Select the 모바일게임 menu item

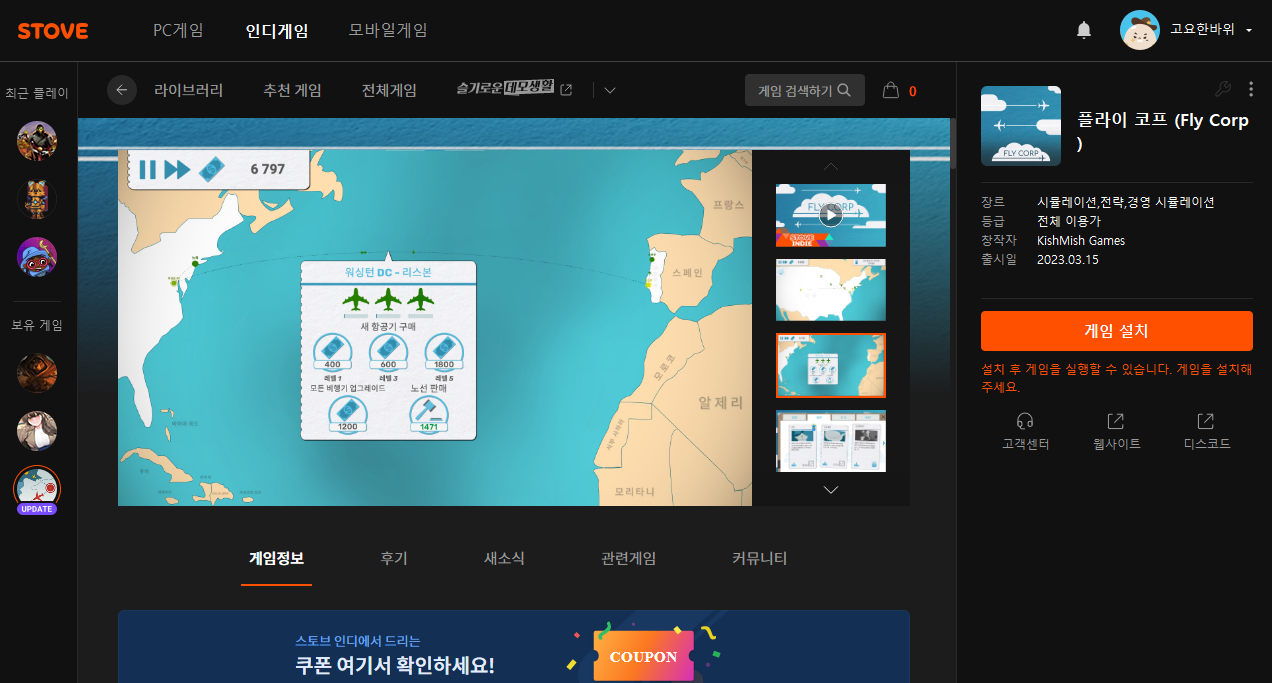[x=388, y=30]
